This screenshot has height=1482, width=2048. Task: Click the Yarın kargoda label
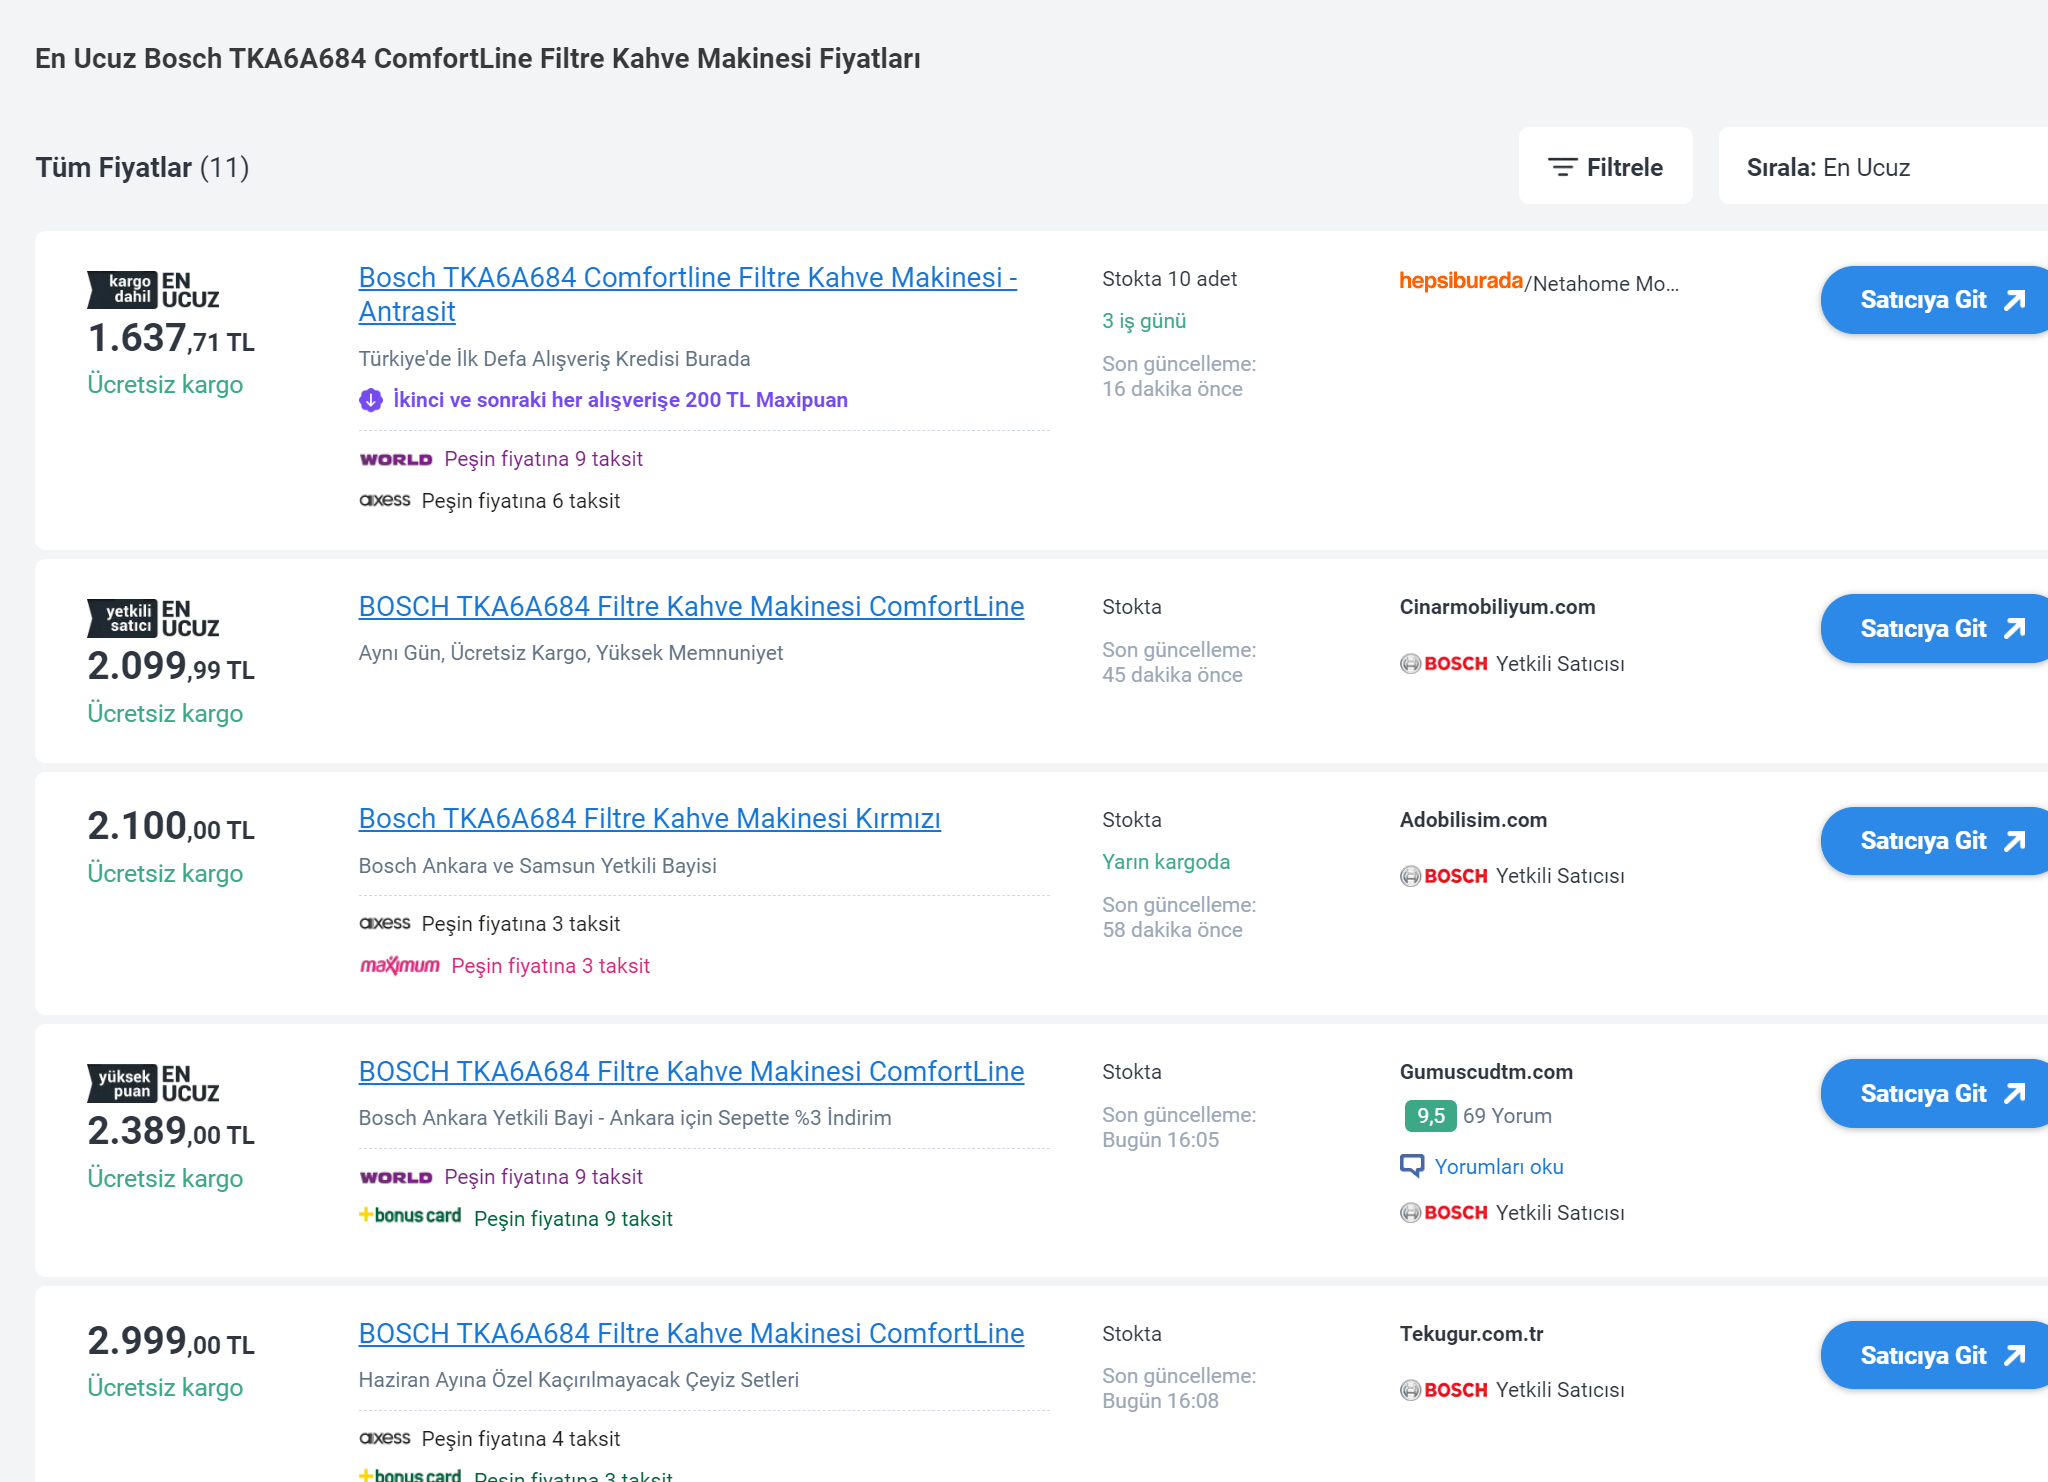(x=1166, y=862)
